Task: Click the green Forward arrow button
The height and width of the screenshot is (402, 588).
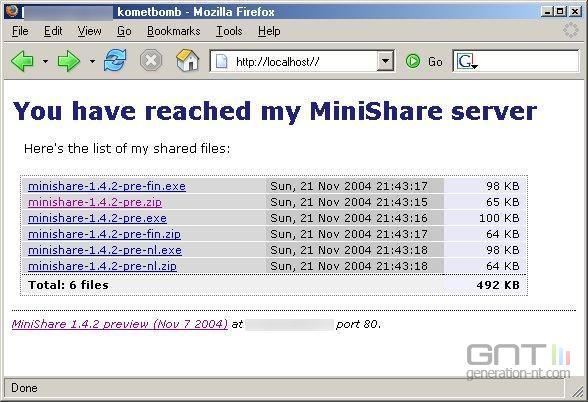Action: (x=69, y=61)
